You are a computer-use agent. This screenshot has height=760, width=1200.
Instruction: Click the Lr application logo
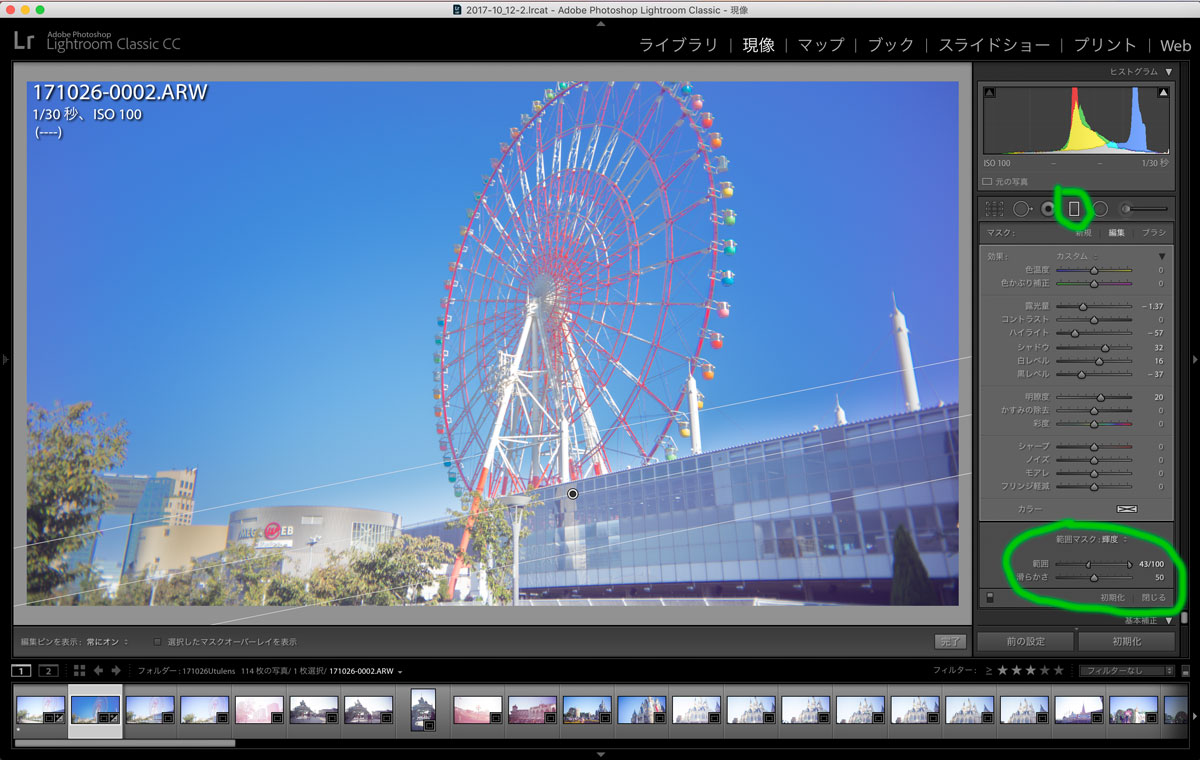(25, 41)
